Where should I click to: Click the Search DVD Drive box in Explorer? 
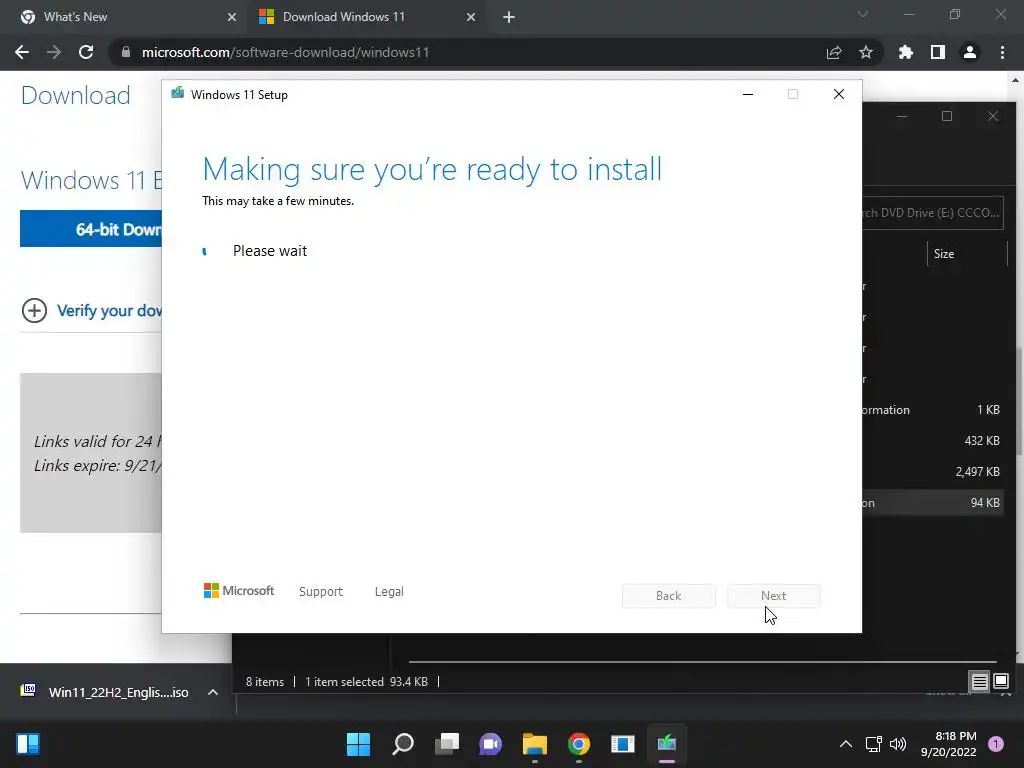point(933,212)
